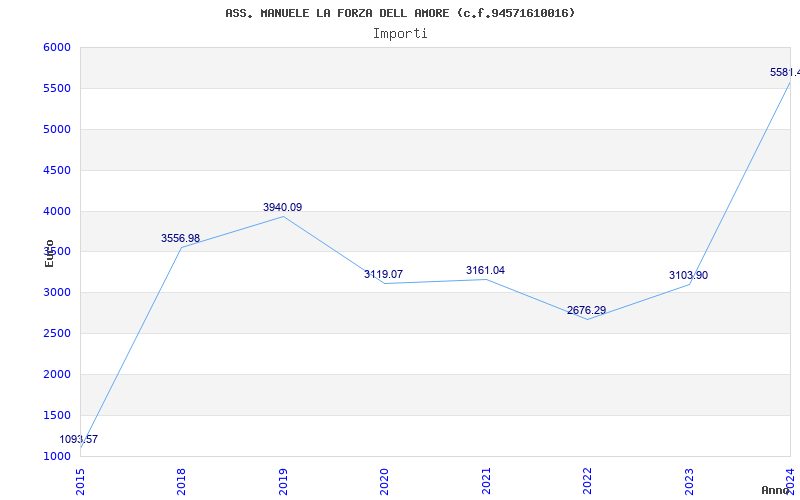The width and height of the screenshot is (800, 500).
Task: Click the chart title ASS. MANUELE LA FORZA DELL AMORE
Action: [x=400, y=13]
